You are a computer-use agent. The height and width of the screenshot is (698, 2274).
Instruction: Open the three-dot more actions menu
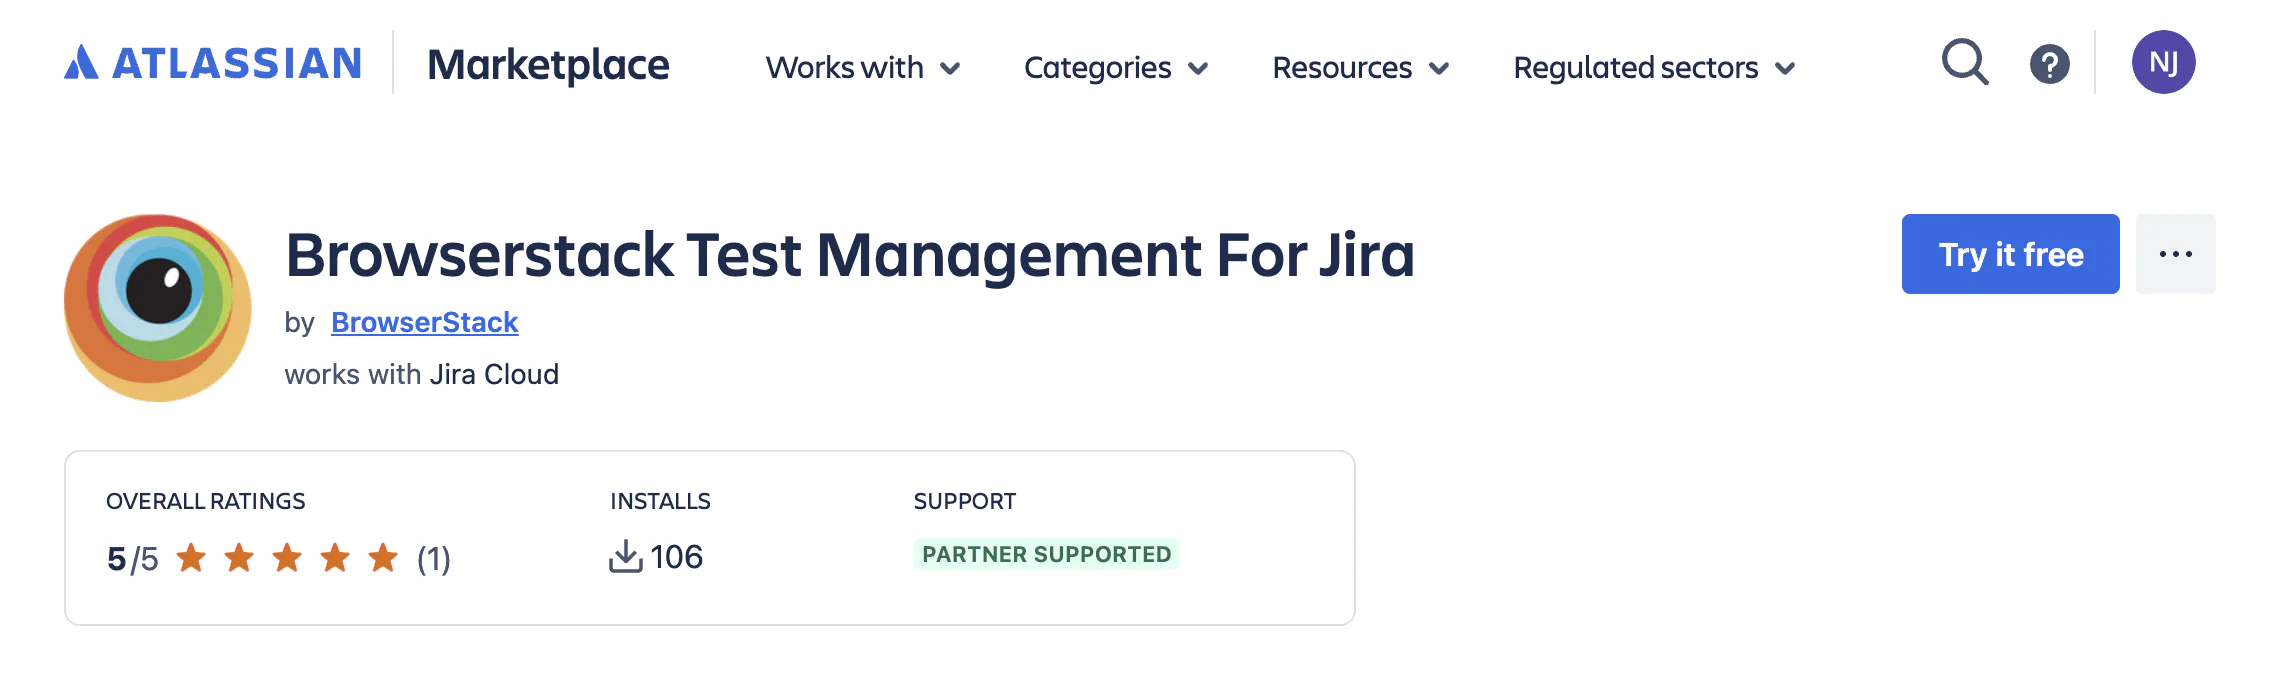pyautogui.click(x=2175, y=254)
